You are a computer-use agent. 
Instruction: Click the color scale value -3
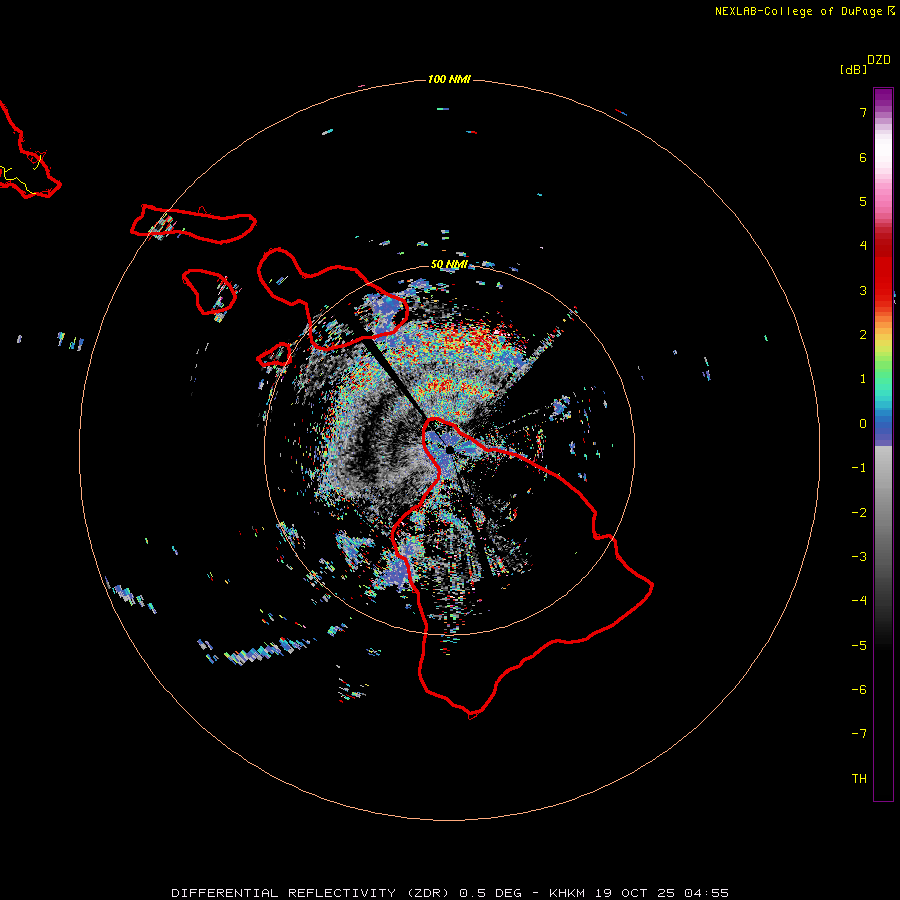(x=859, y=557)
